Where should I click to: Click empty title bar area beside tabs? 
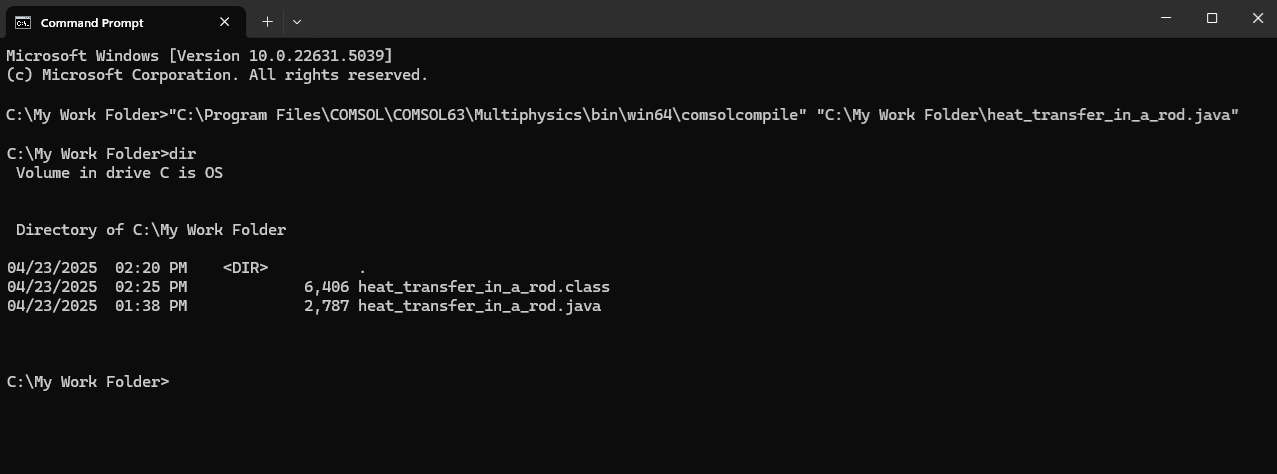[720, 19]
